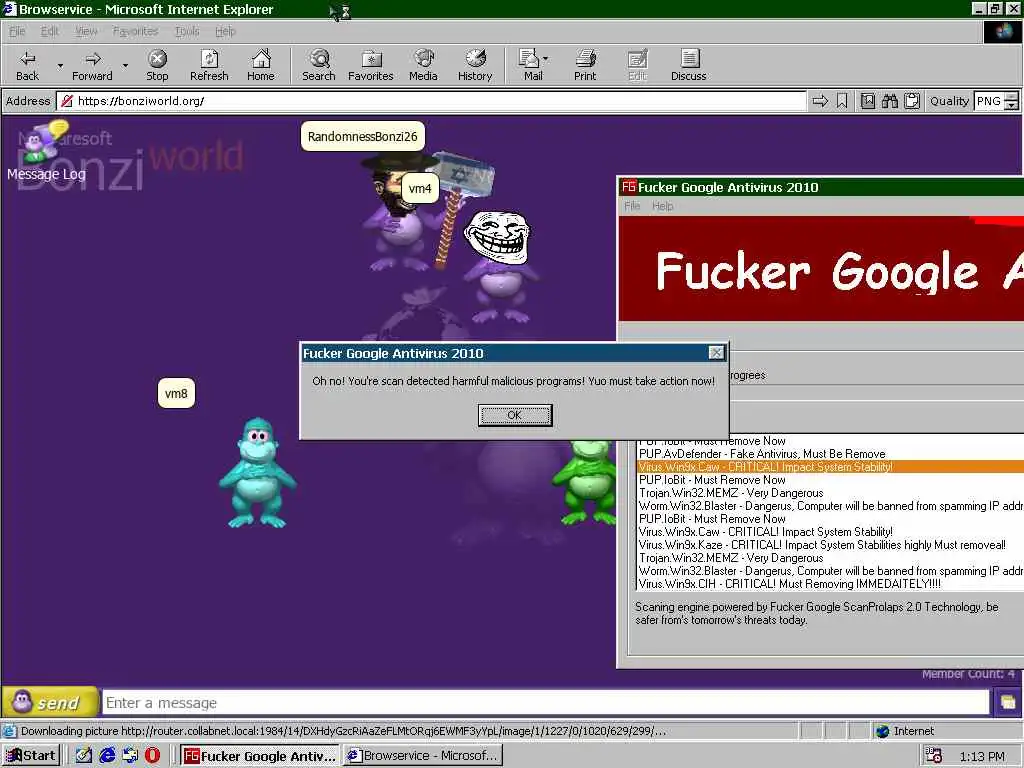This screenshot has width=1024, height=768.
Task: Open the Mail button dropdown arrow
Action: tap(546, 59)
